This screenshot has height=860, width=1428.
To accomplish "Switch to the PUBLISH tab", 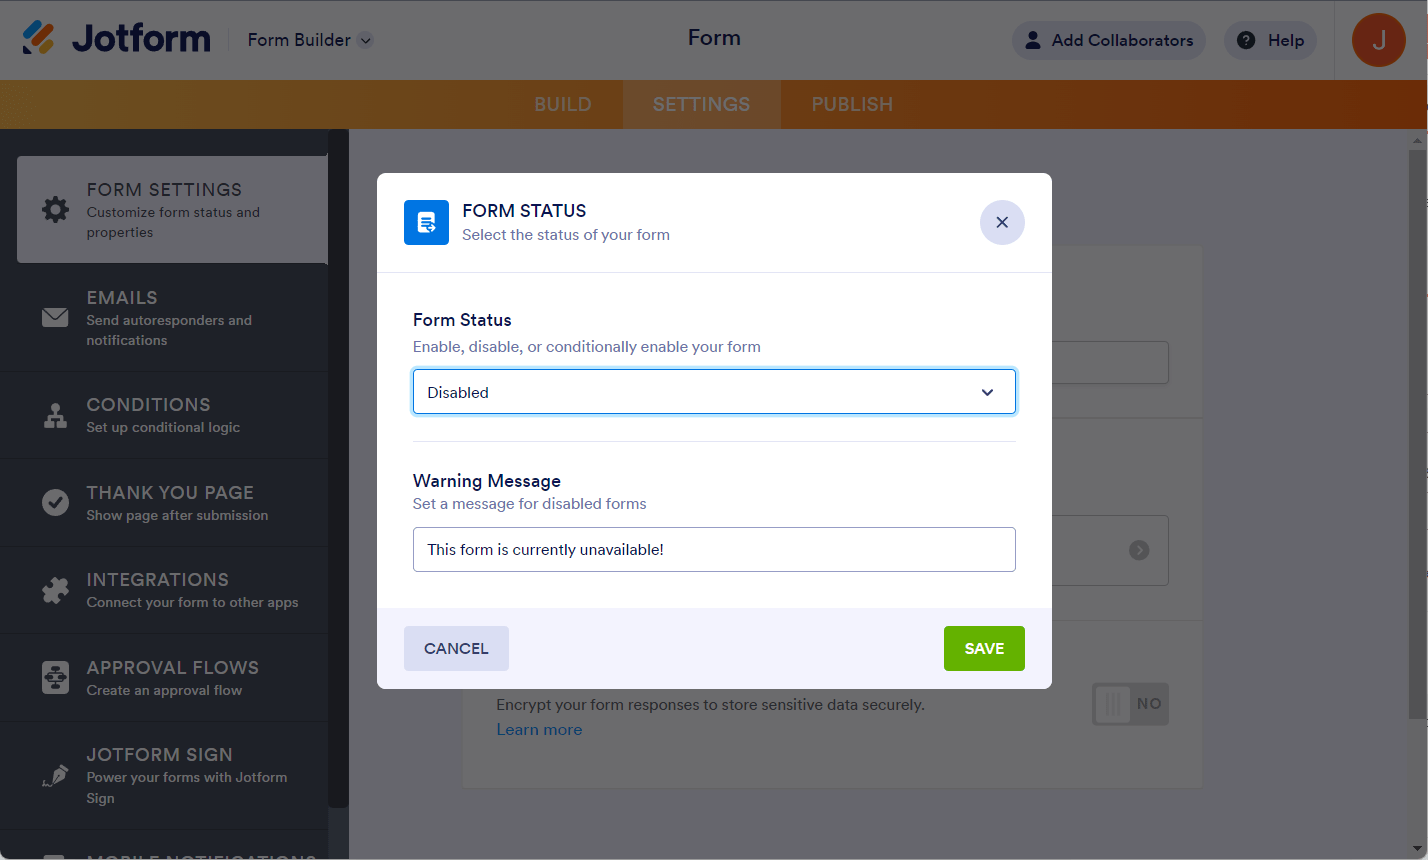I will 852,104.
